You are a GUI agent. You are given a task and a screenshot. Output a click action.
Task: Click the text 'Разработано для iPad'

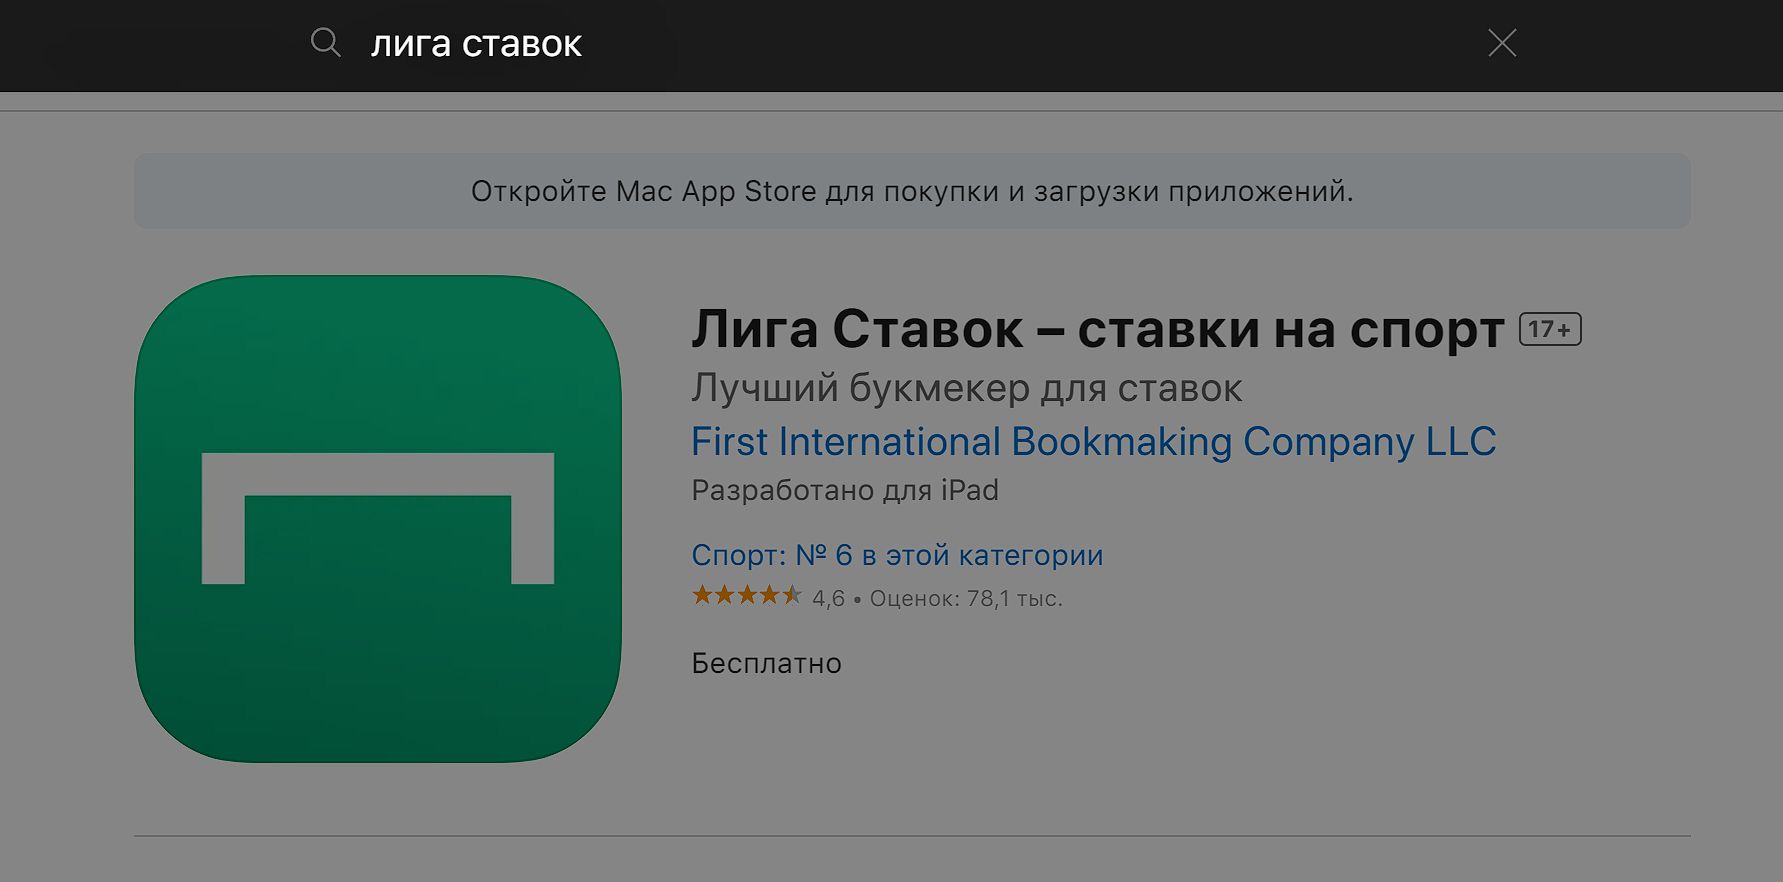[x=845, y=491]
